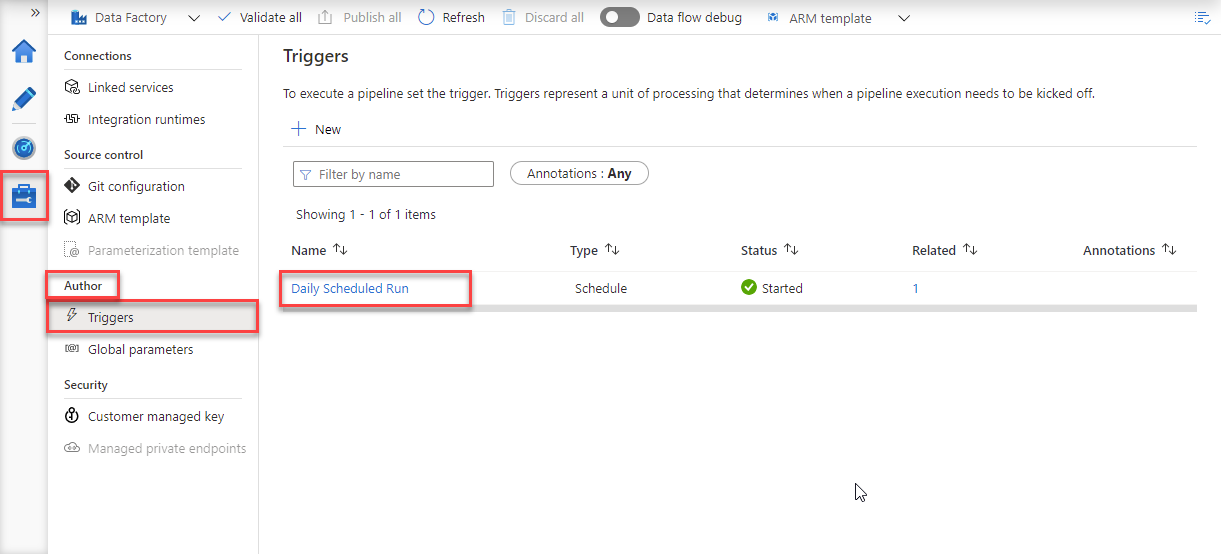Open the Home hub icon
This screenshot has width=1221, height=554.
(x=24, y=52)
